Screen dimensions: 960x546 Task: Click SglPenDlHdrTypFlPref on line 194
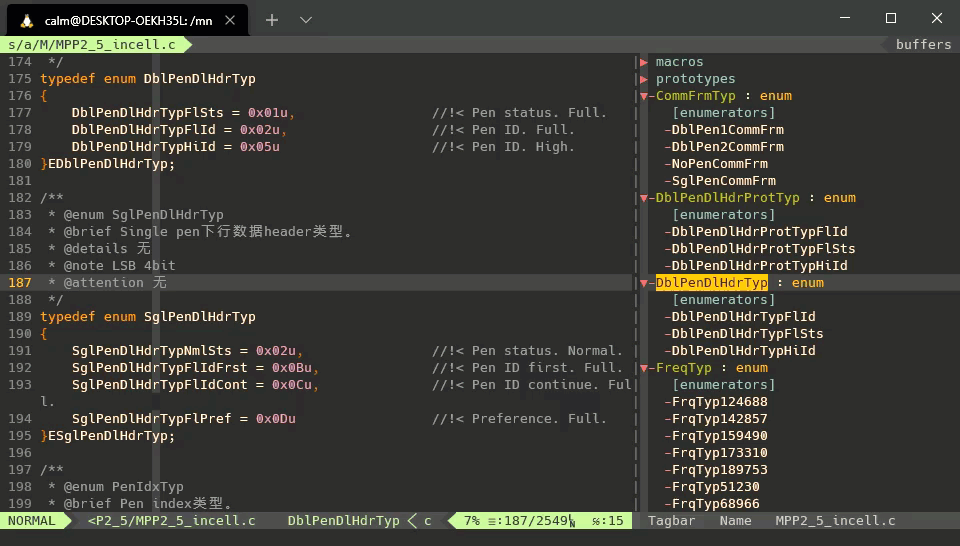[x=151, y=419]
